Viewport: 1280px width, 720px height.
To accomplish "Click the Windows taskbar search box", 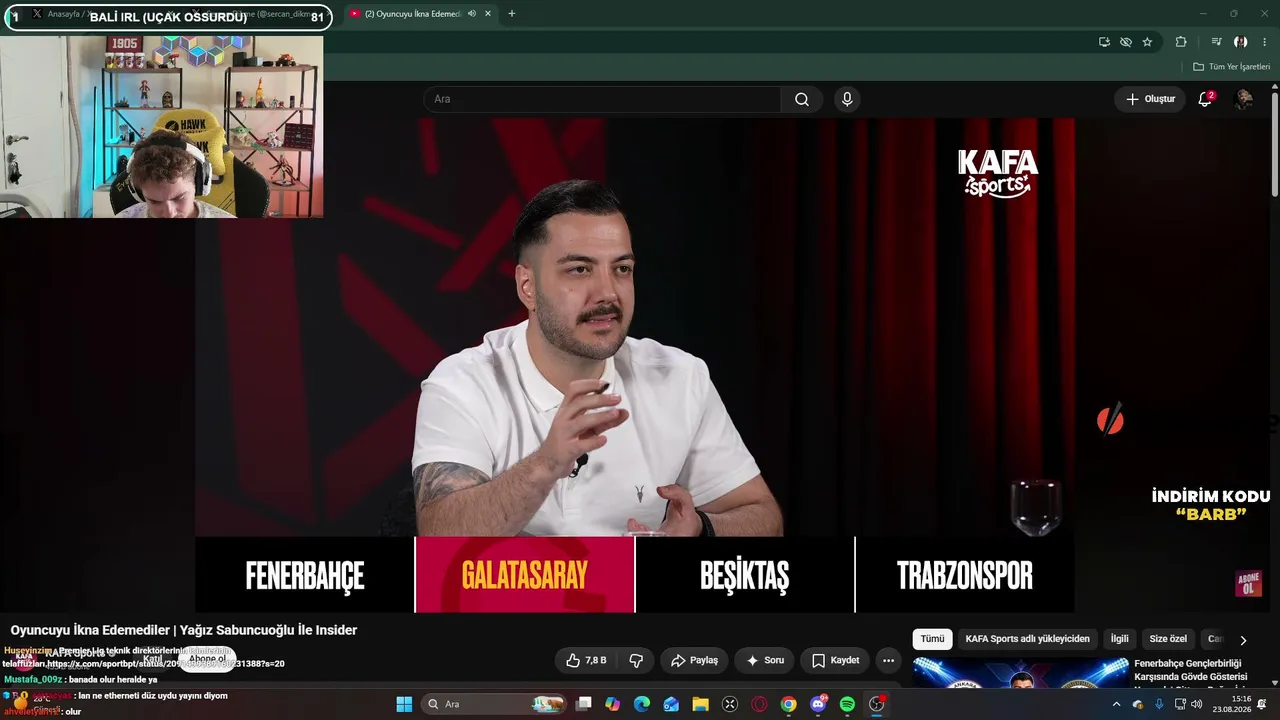I will 494,704.
